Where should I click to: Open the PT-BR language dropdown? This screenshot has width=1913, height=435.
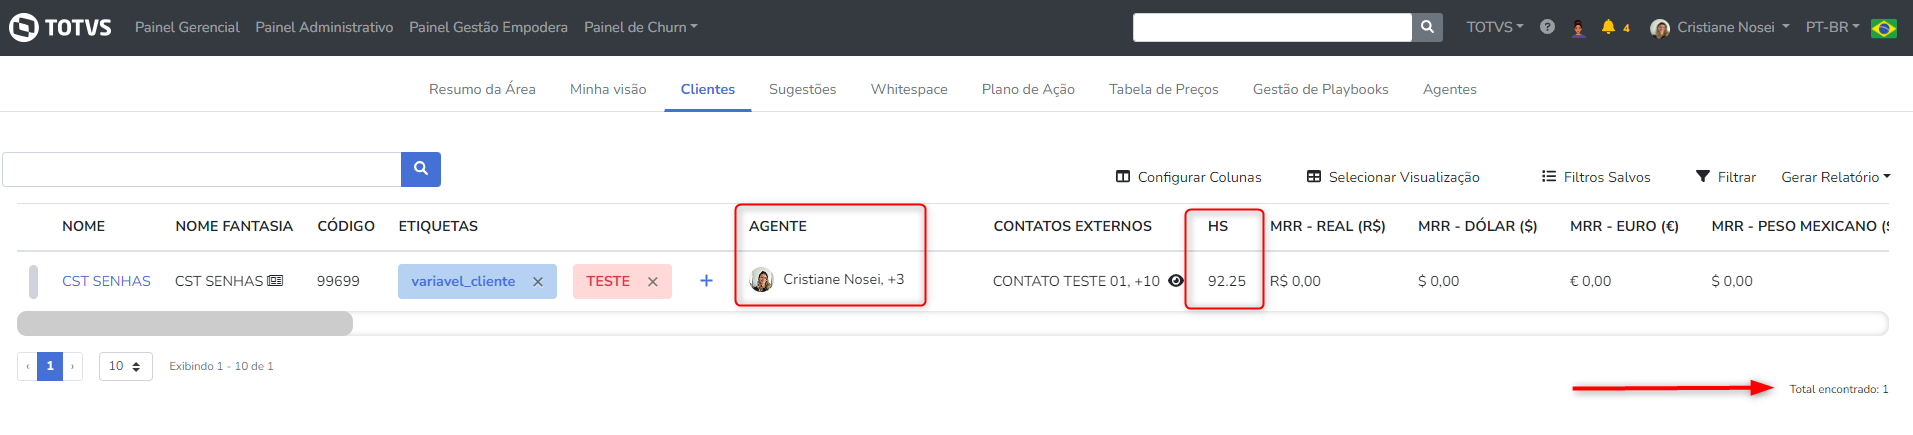coord(1832,27)
